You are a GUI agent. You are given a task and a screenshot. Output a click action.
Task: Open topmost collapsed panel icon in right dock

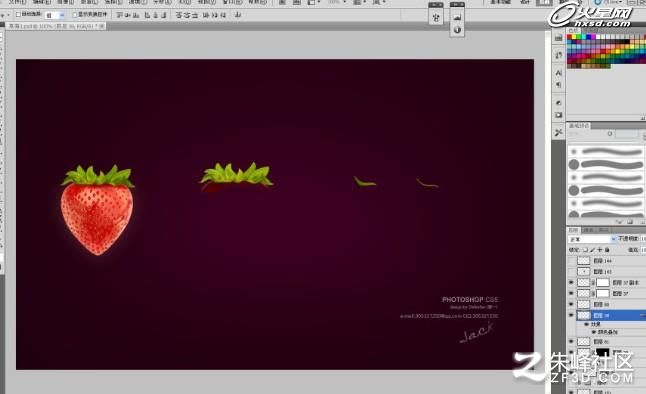pos(558,38)
